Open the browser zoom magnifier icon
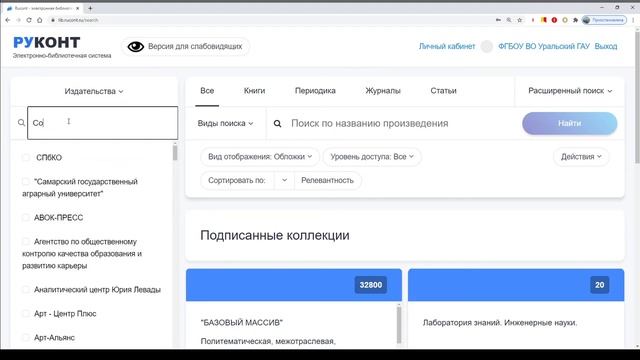The height and width of the screenshot is (360, 640). point(509,20)
